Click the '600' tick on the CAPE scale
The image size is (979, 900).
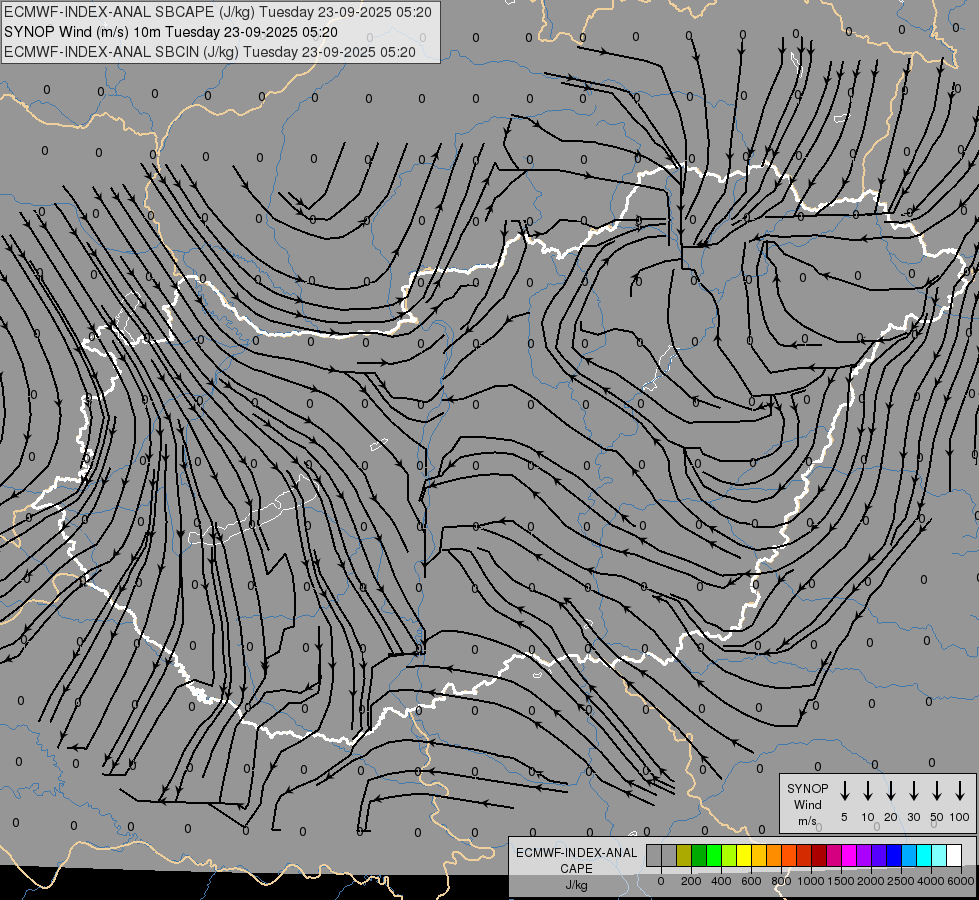751,881
